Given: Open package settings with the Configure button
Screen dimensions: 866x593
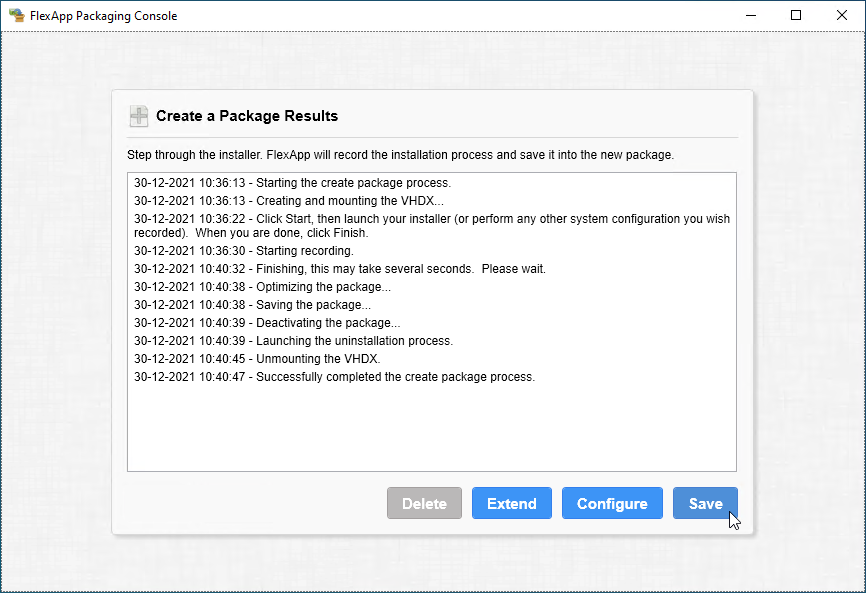Looking at the screenshot, I should (x=611, y=504).
